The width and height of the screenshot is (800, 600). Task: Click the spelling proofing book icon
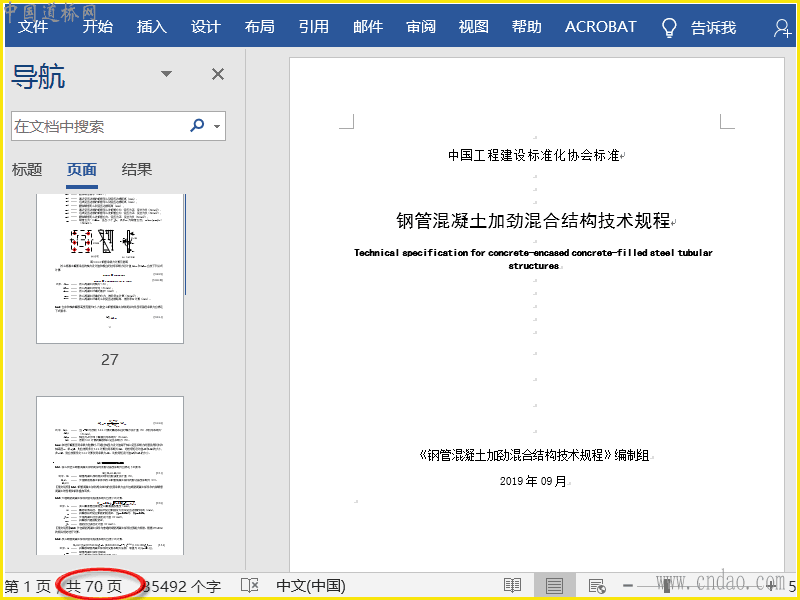(x=249, y=586)
